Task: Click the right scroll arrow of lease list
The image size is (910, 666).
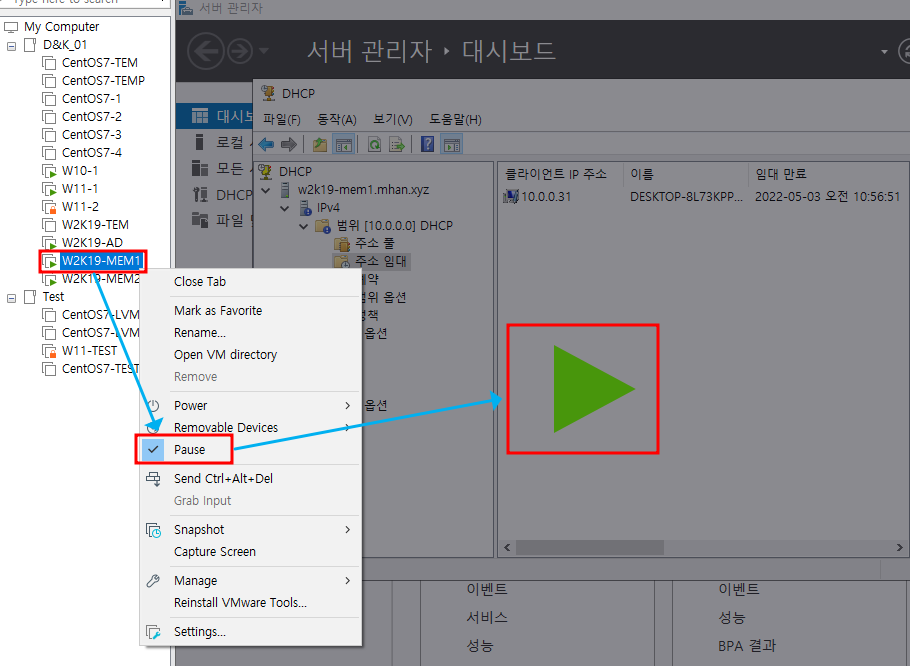Action: tap(900, 547)
